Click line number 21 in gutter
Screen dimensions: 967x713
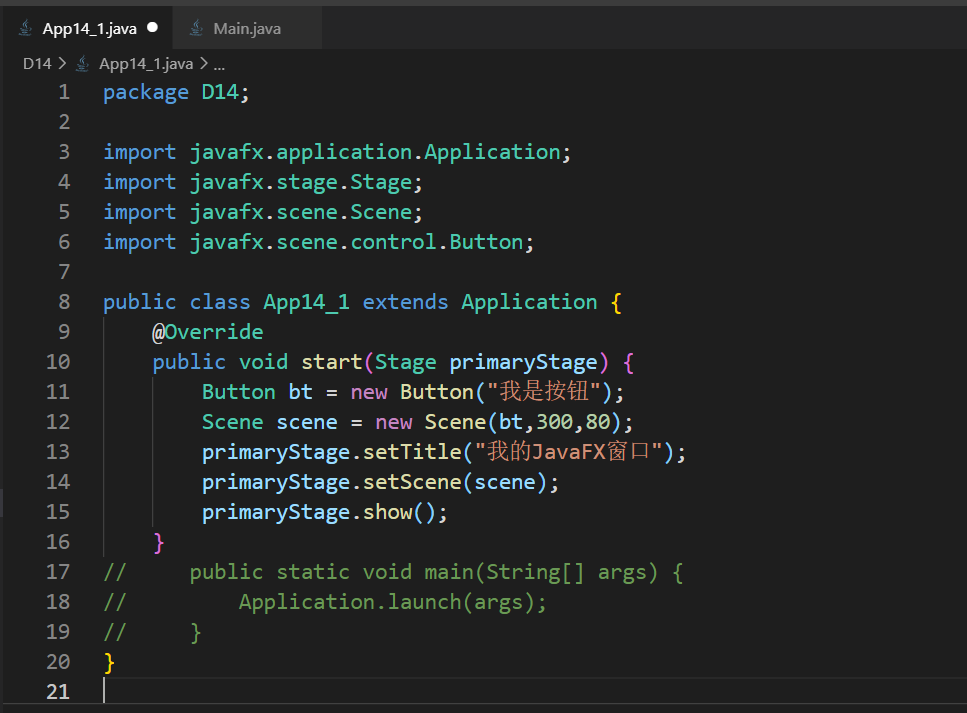click(58, 692)
